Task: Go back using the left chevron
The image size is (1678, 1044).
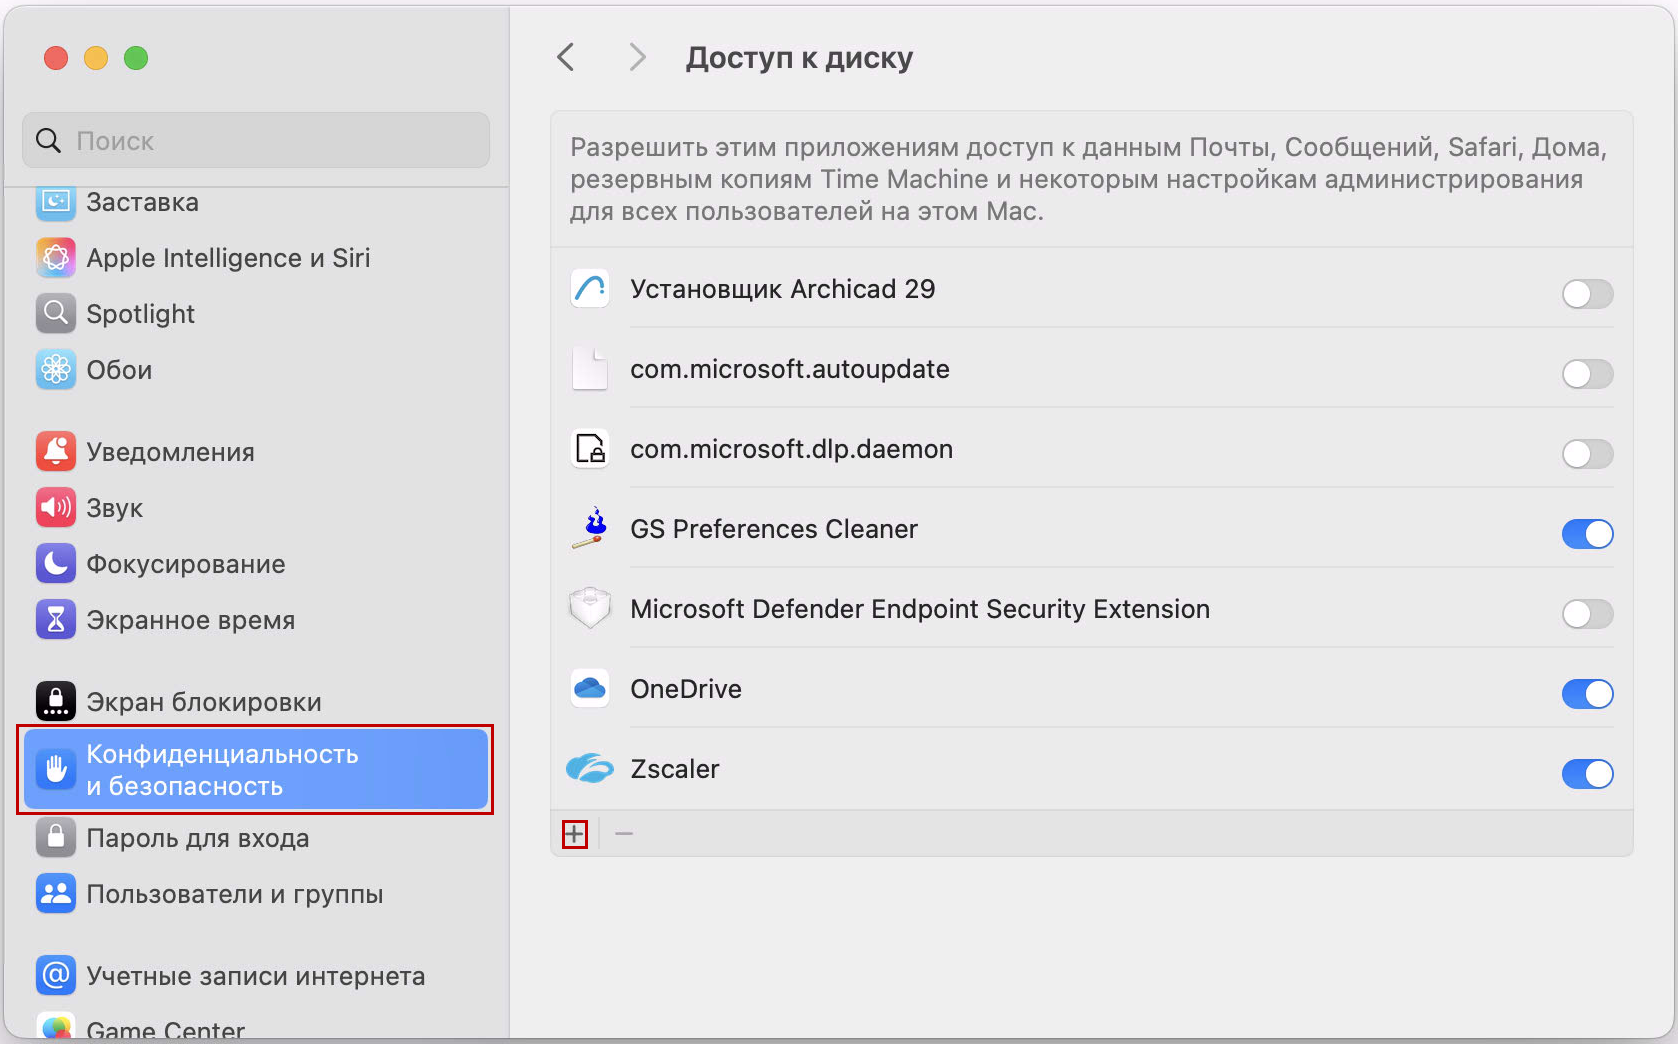Action: [566, 57]
